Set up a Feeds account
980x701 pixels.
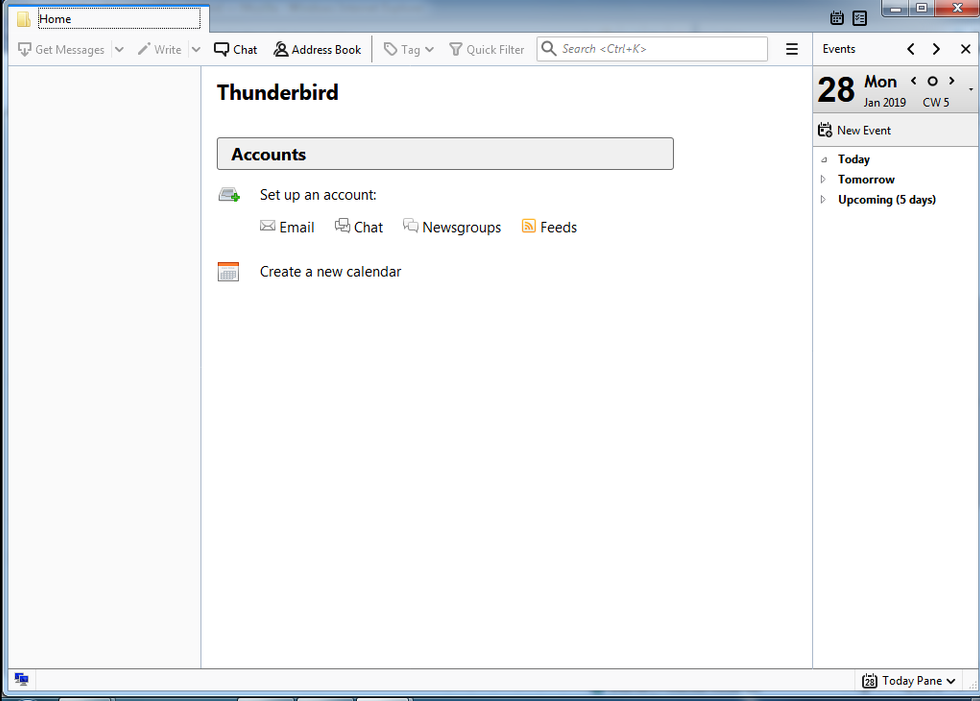click(549, 227)
